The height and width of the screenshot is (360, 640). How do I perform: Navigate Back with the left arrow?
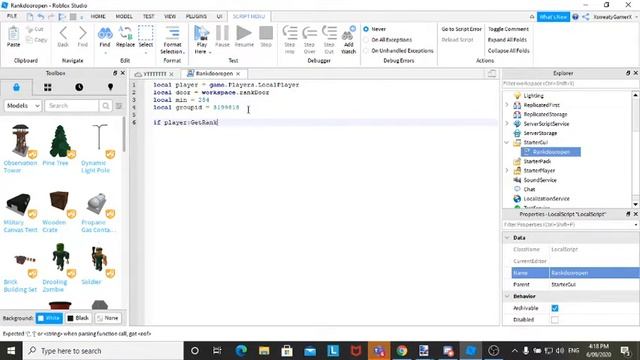click(63, 33)
